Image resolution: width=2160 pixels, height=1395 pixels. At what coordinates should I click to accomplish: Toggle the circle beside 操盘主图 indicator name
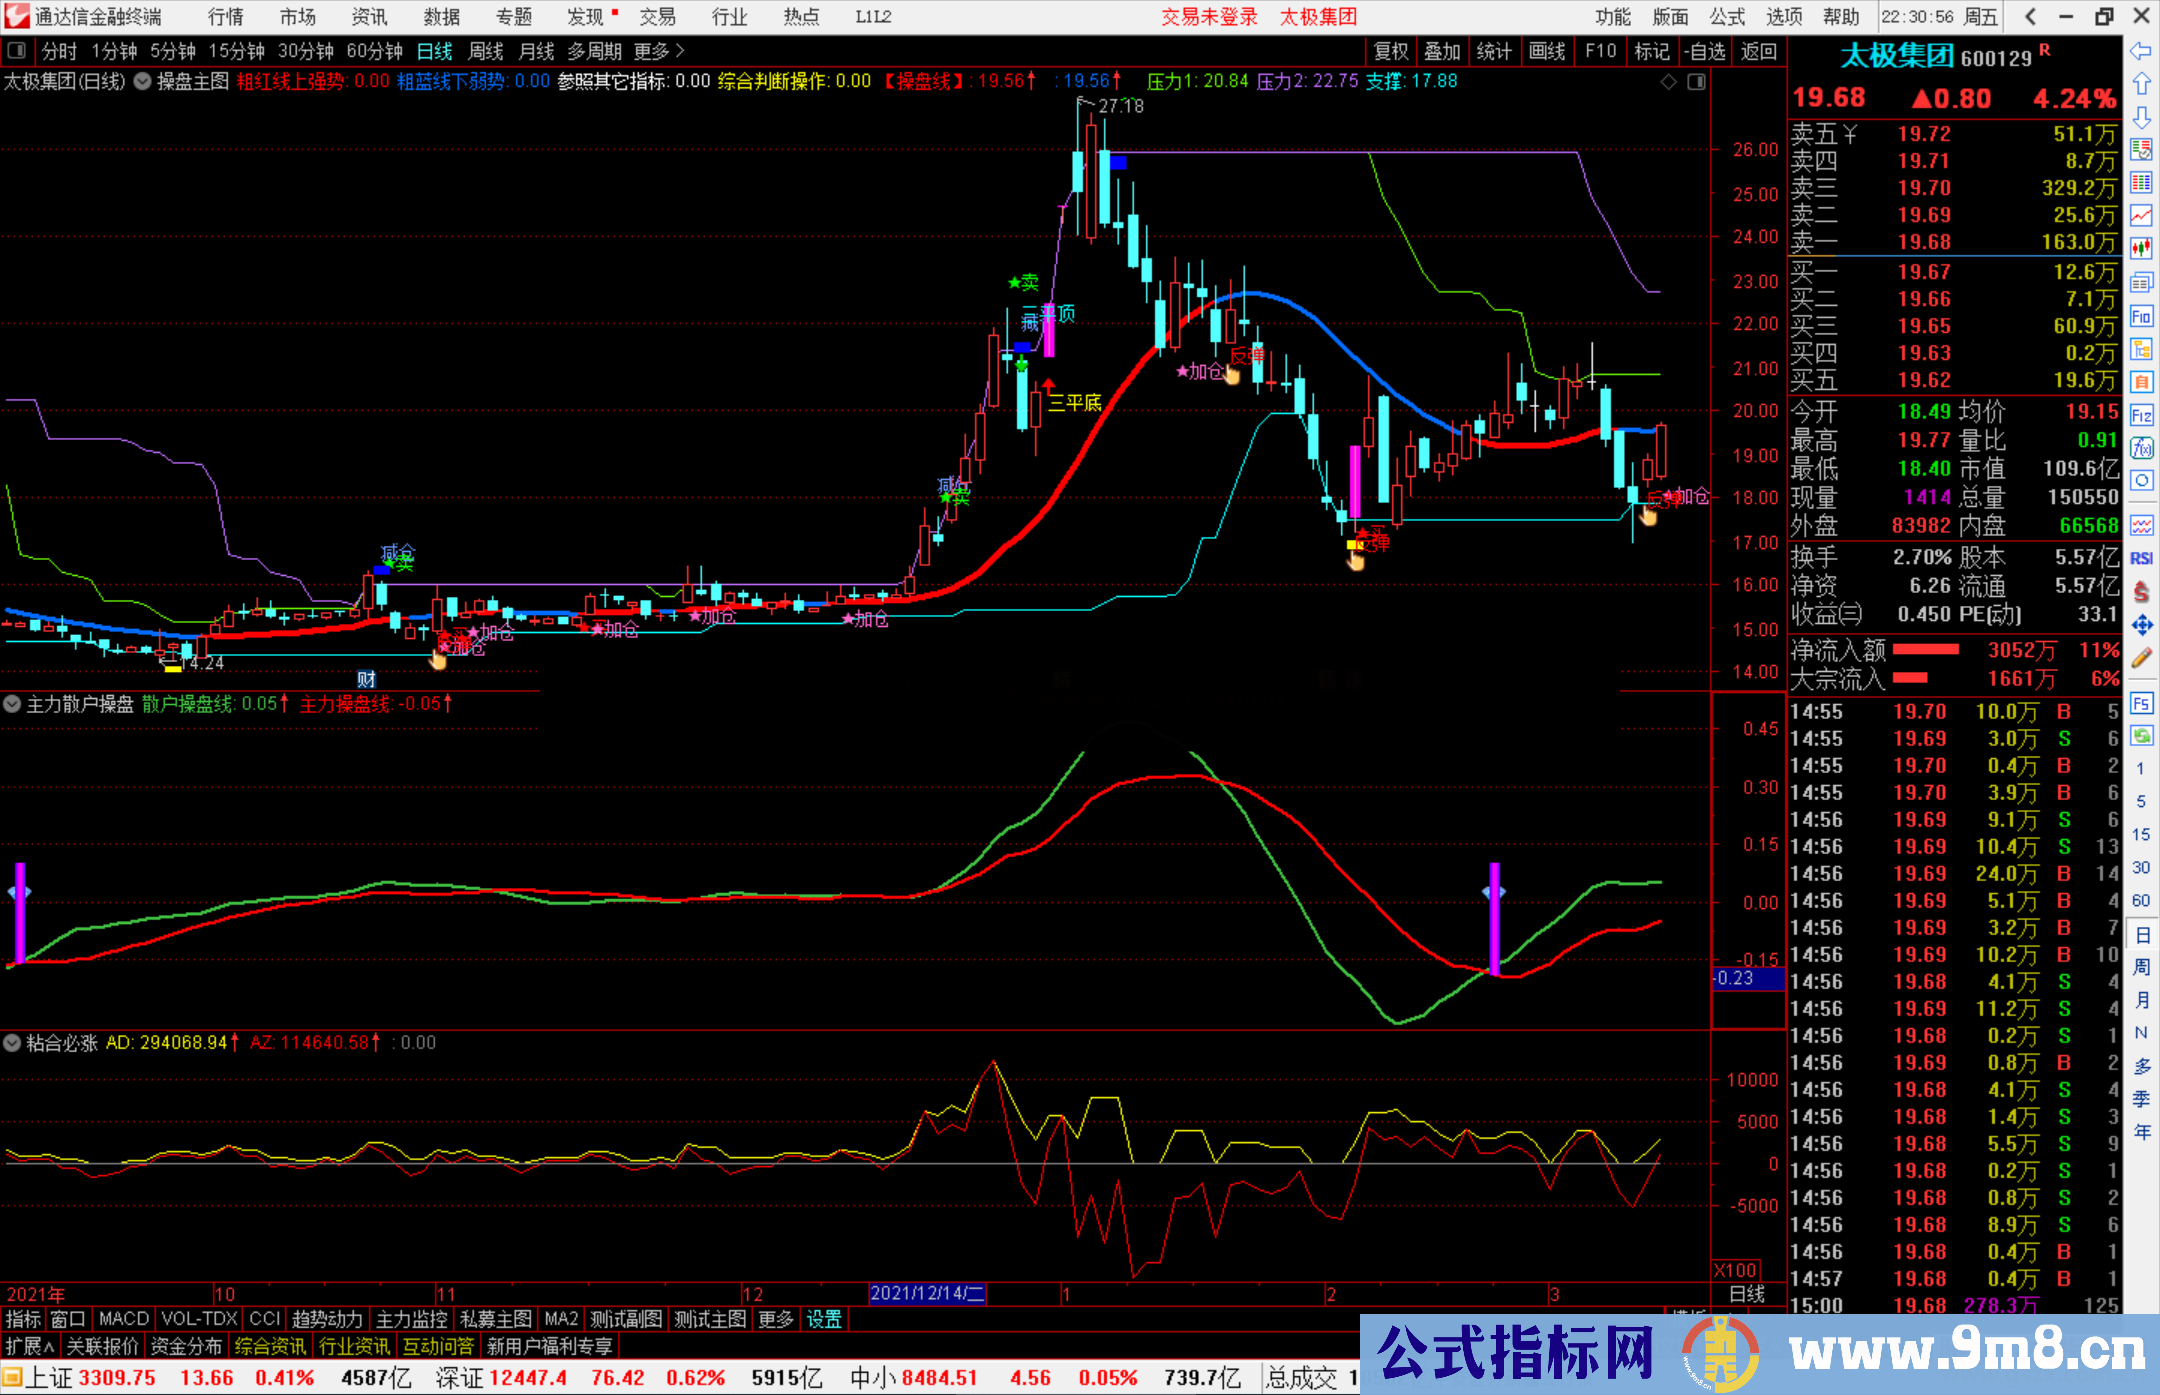(x=143, y=81)
